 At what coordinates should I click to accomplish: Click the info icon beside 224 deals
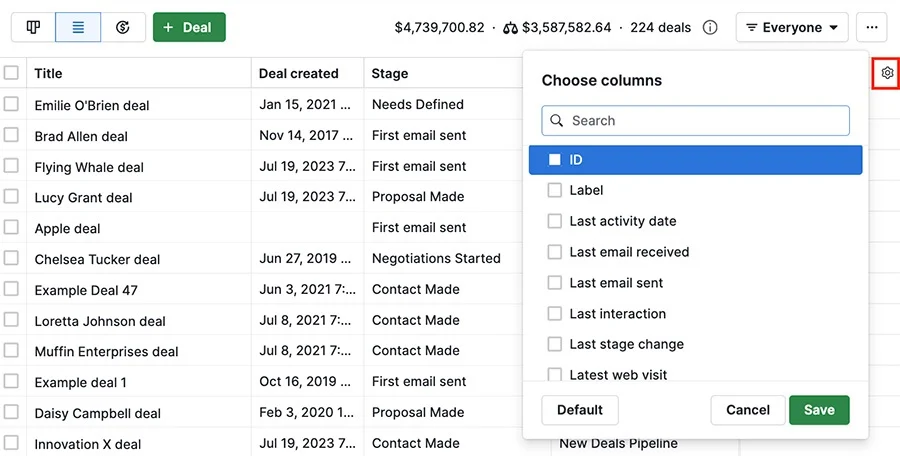[710, 28]
